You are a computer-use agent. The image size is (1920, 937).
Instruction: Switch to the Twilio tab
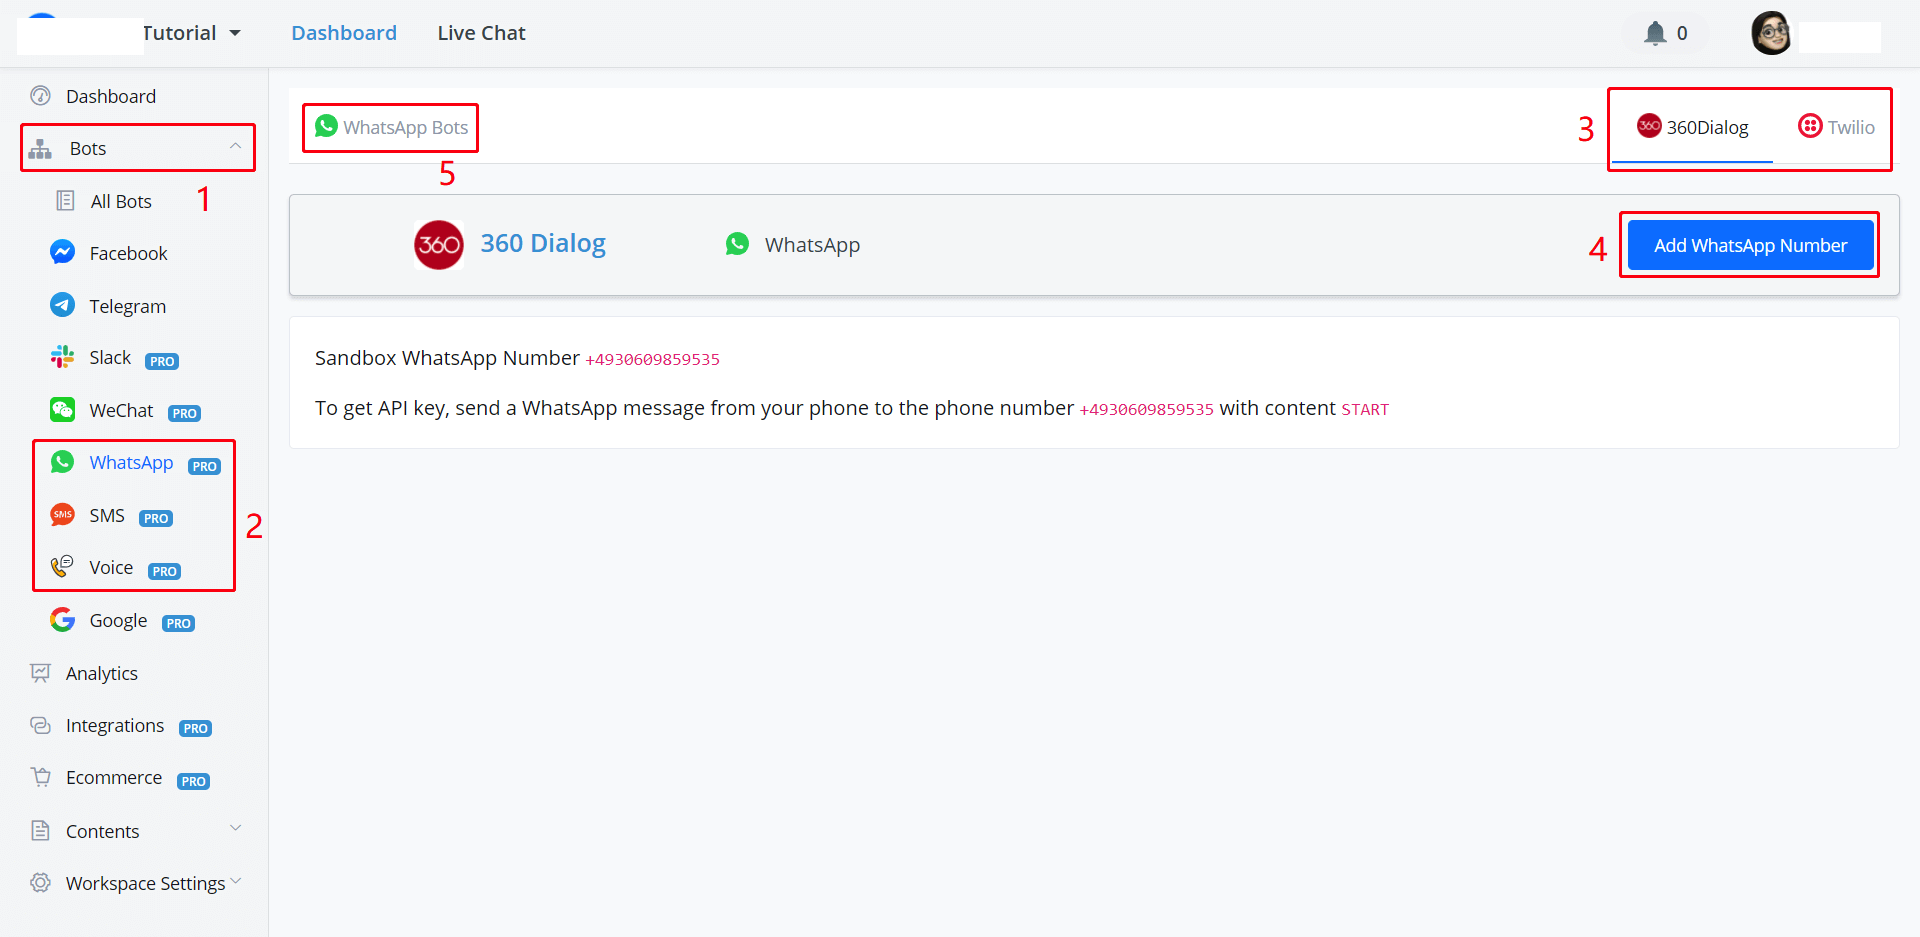[x=1836, y=127]
